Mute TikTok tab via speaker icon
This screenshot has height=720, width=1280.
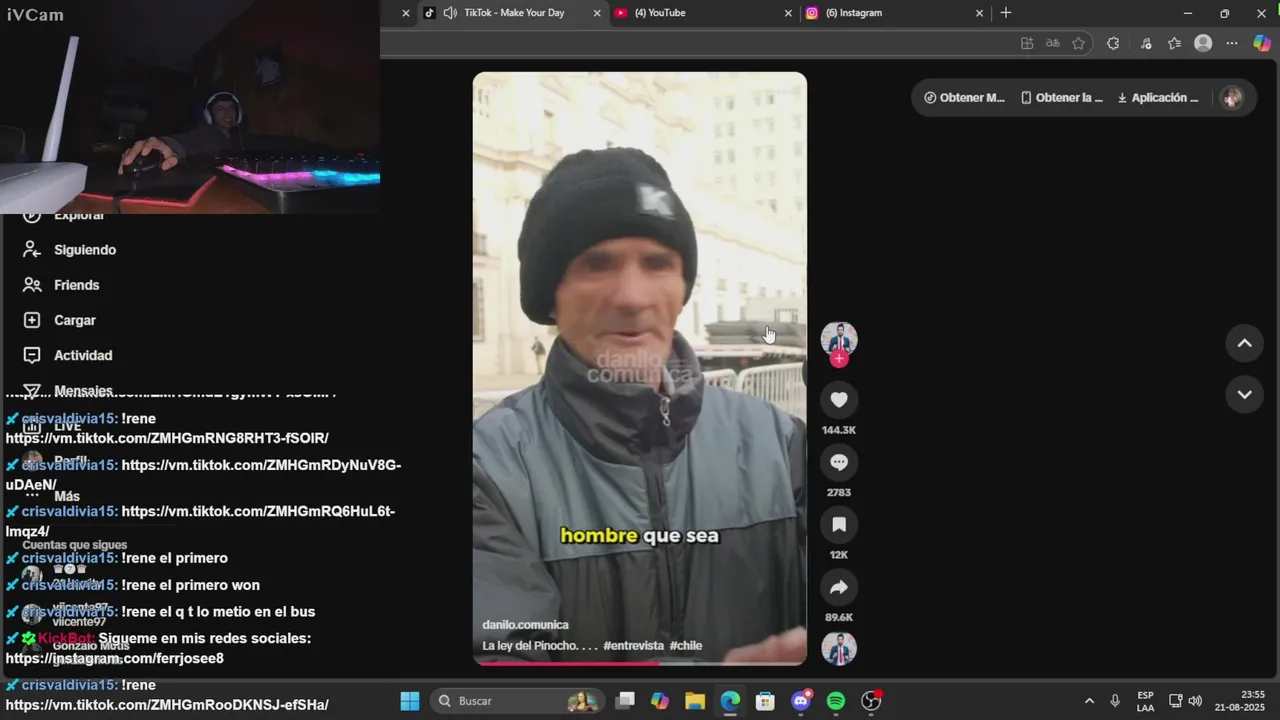point(450,13)
